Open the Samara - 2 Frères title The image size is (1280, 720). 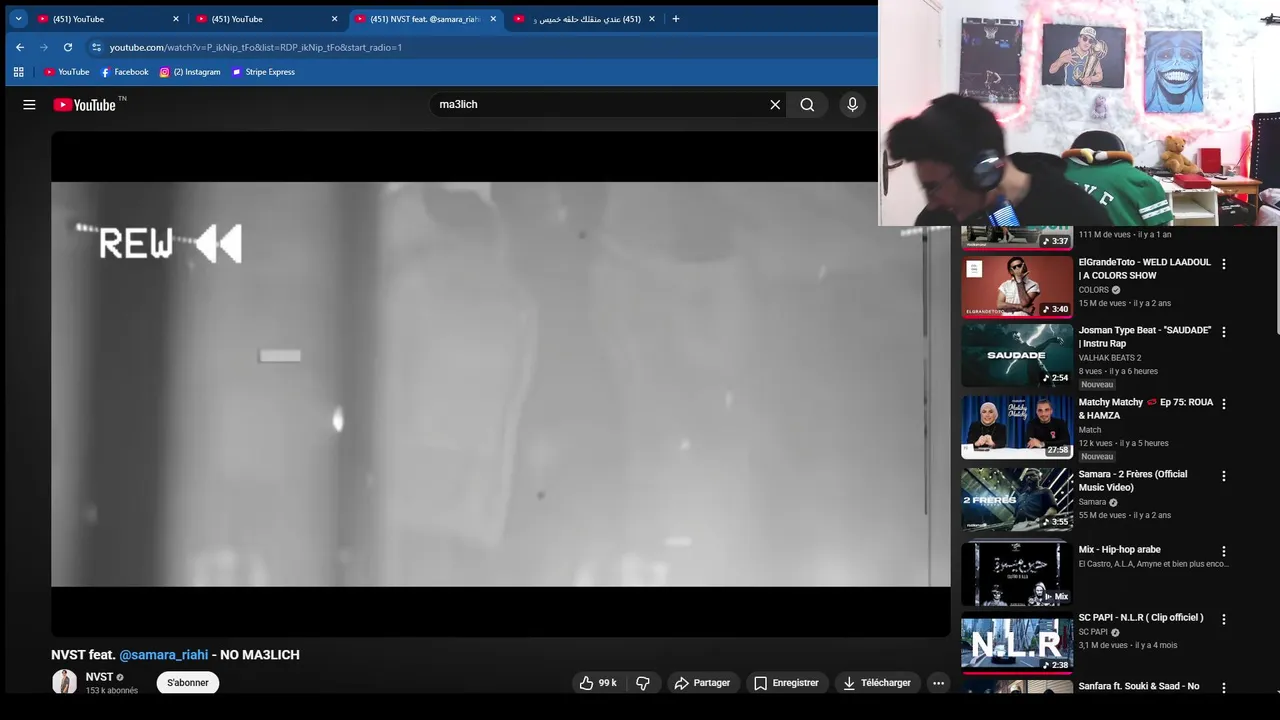(x=1133, y=480)
